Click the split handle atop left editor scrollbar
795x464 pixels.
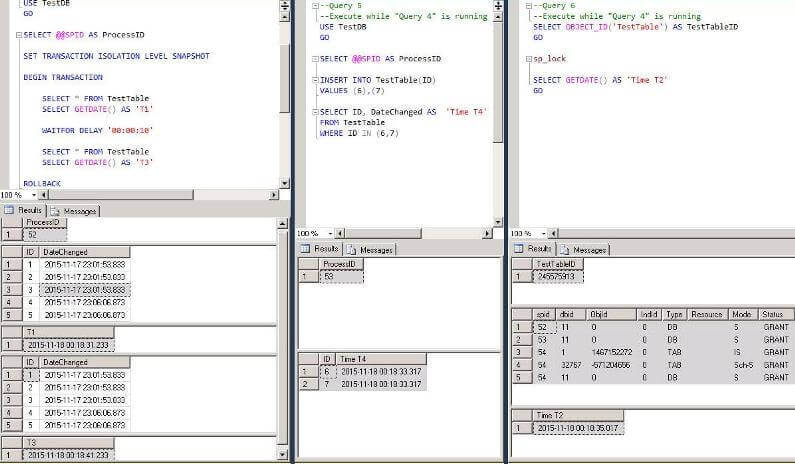(x=284, y=6)
